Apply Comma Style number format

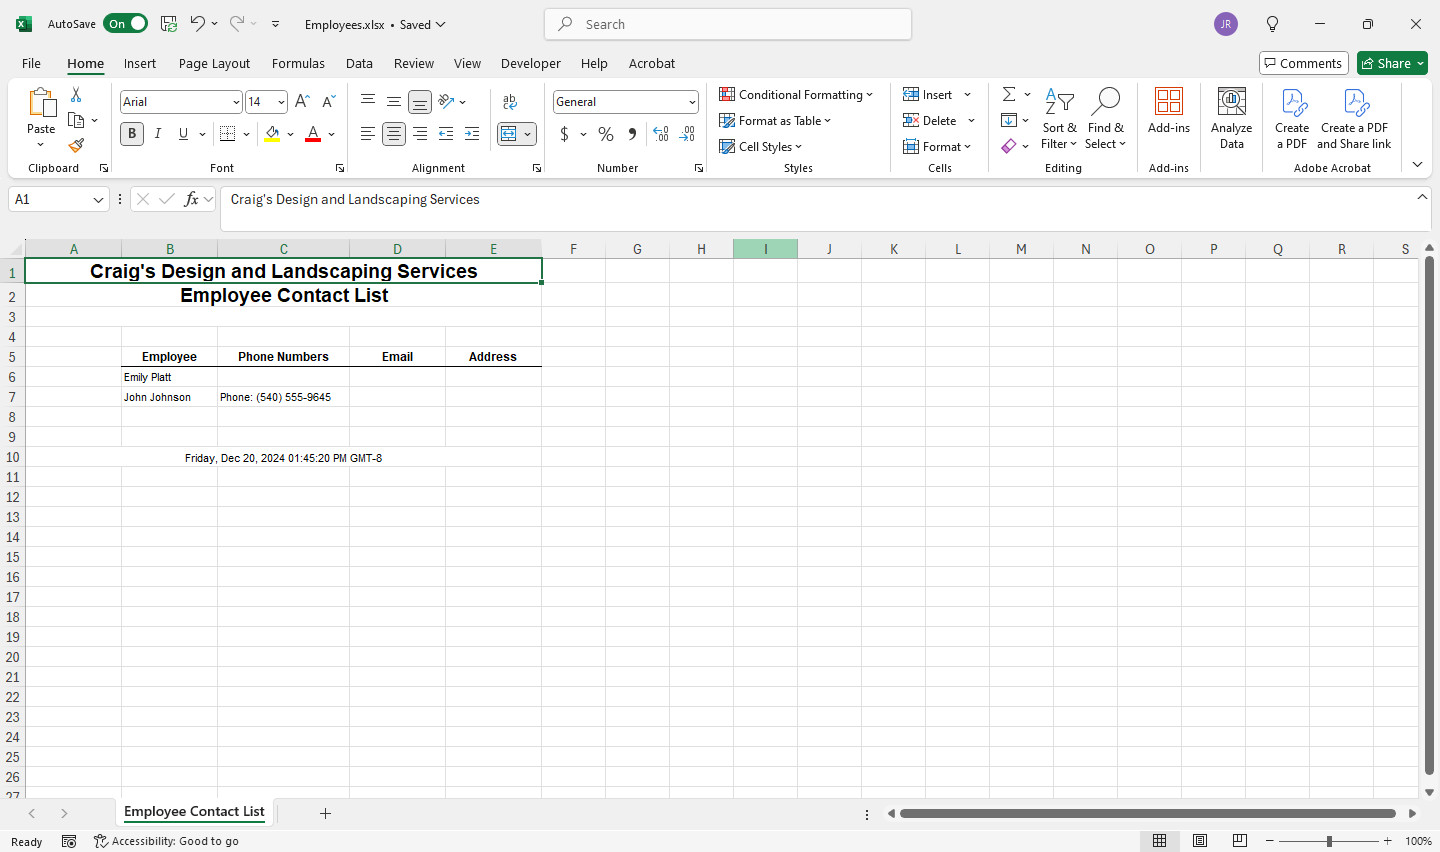[x=632, y=134]
